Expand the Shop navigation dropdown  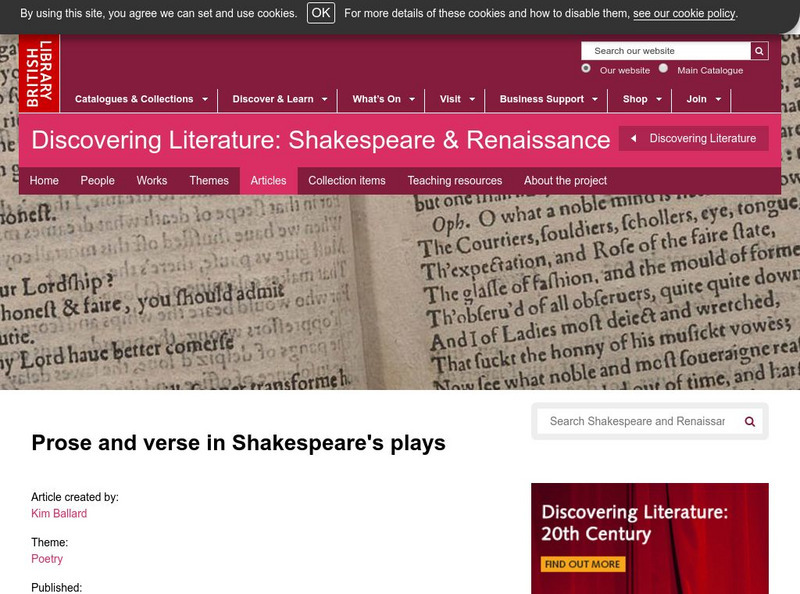[640, 100]
